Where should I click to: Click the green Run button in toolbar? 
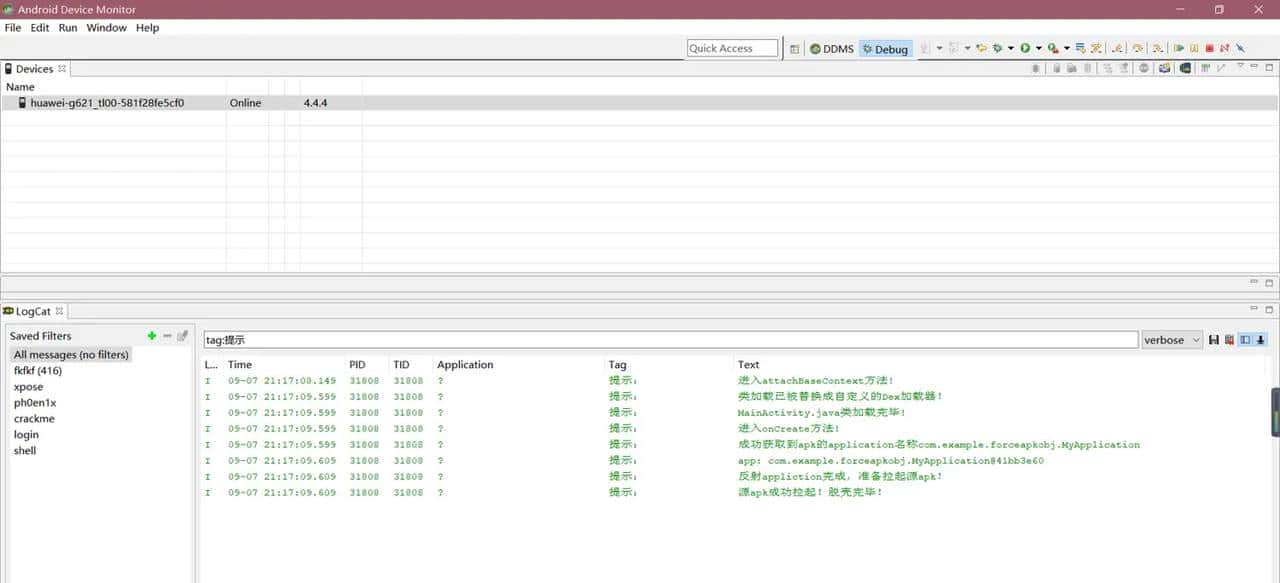pyautogui.click(x=1025, y=48)
